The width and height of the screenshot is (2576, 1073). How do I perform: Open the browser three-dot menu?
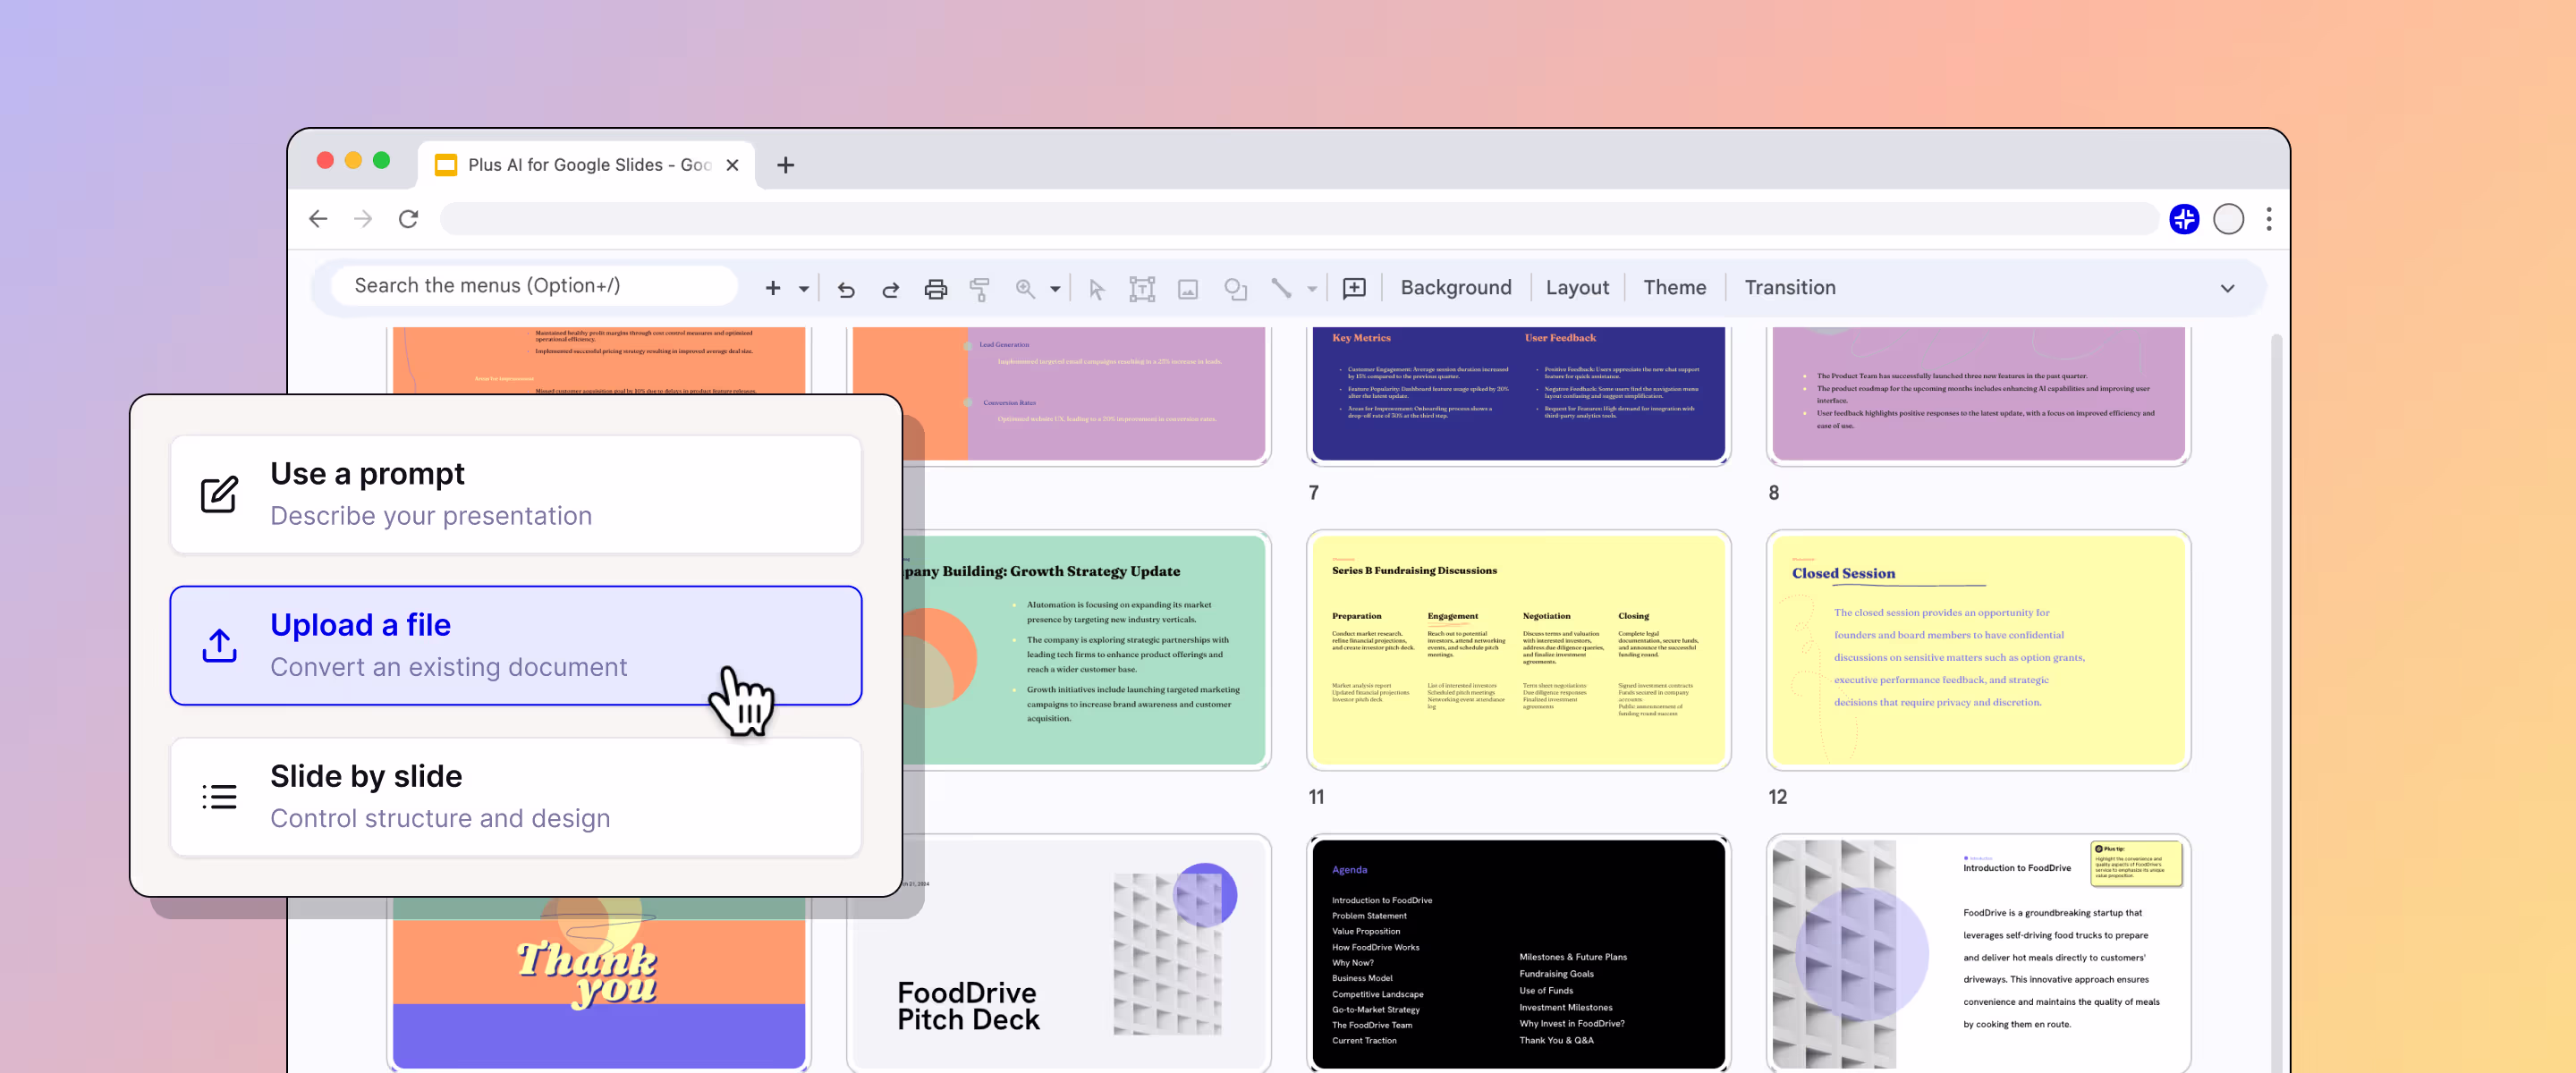[x=2269, y=219]
